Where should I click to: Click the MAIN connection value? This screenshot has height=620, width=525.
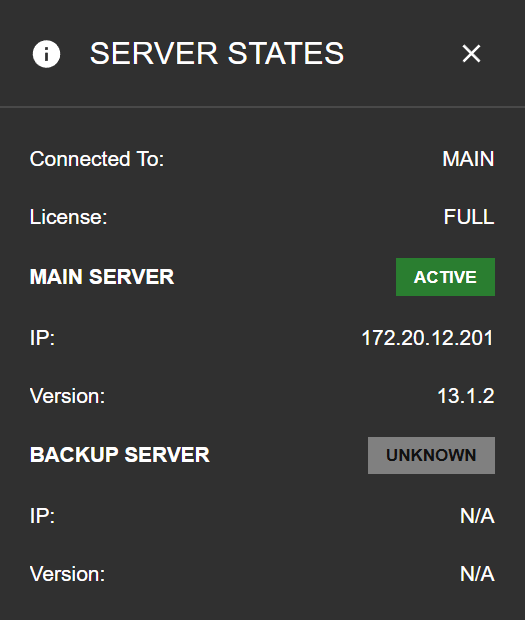coord(468,159)
